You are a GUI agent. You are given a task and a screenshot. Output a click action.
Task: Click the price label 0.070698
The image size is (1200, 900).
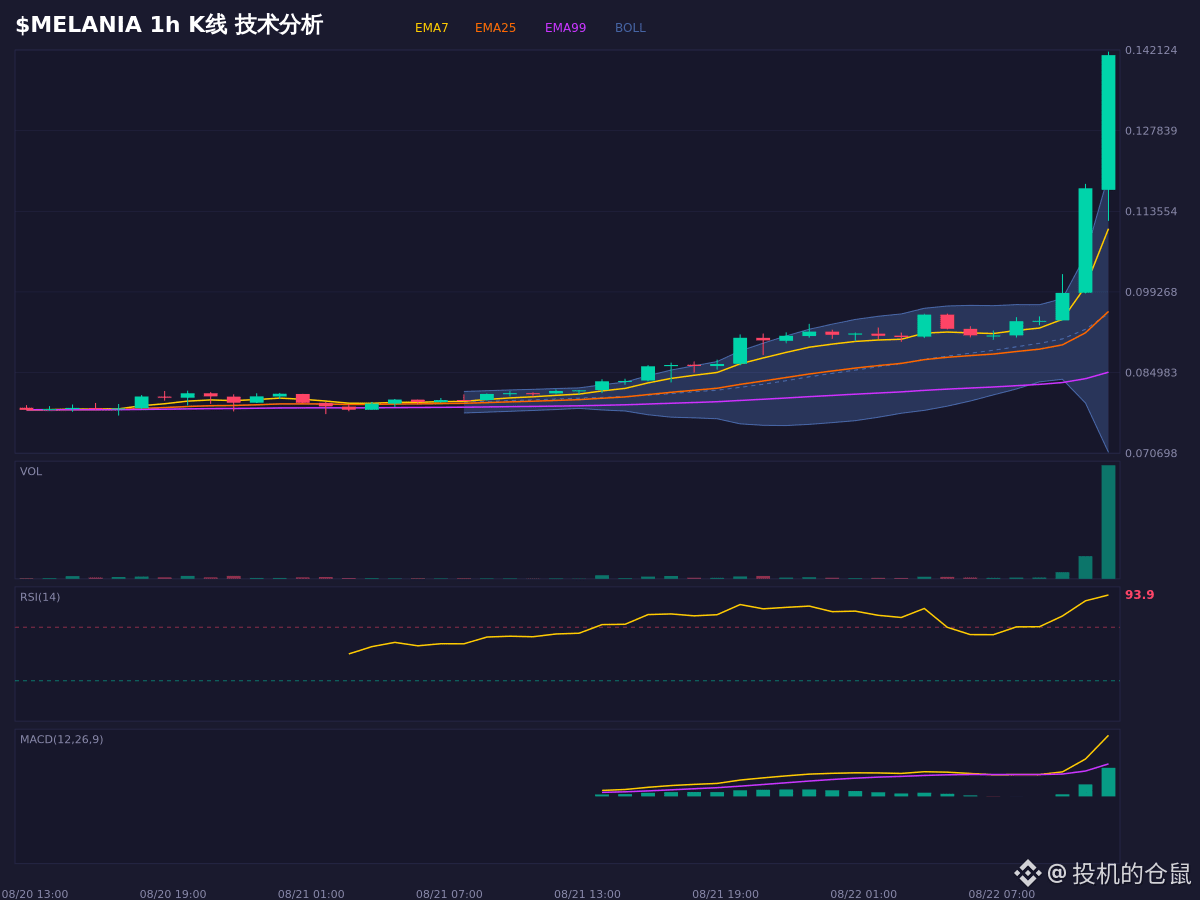(x=1151, y=454)
